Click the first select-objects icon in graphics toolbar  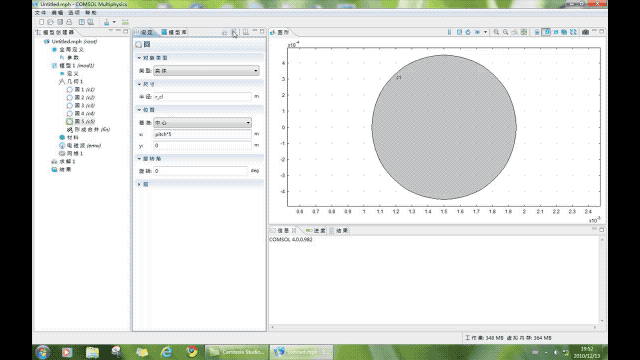click(x=537, y=32)
